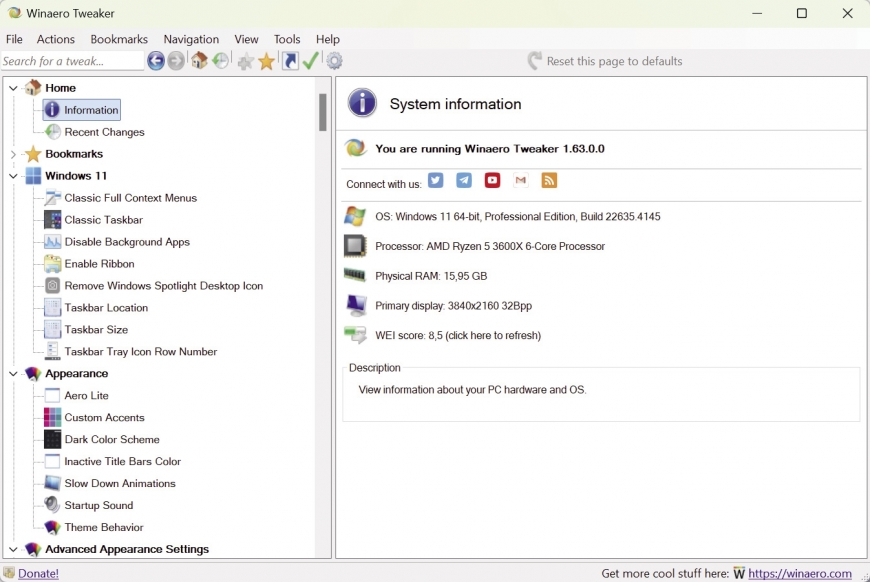Click the Gmail envelope icon
This screenshot has height=582, width=870.
coord(520,180)
